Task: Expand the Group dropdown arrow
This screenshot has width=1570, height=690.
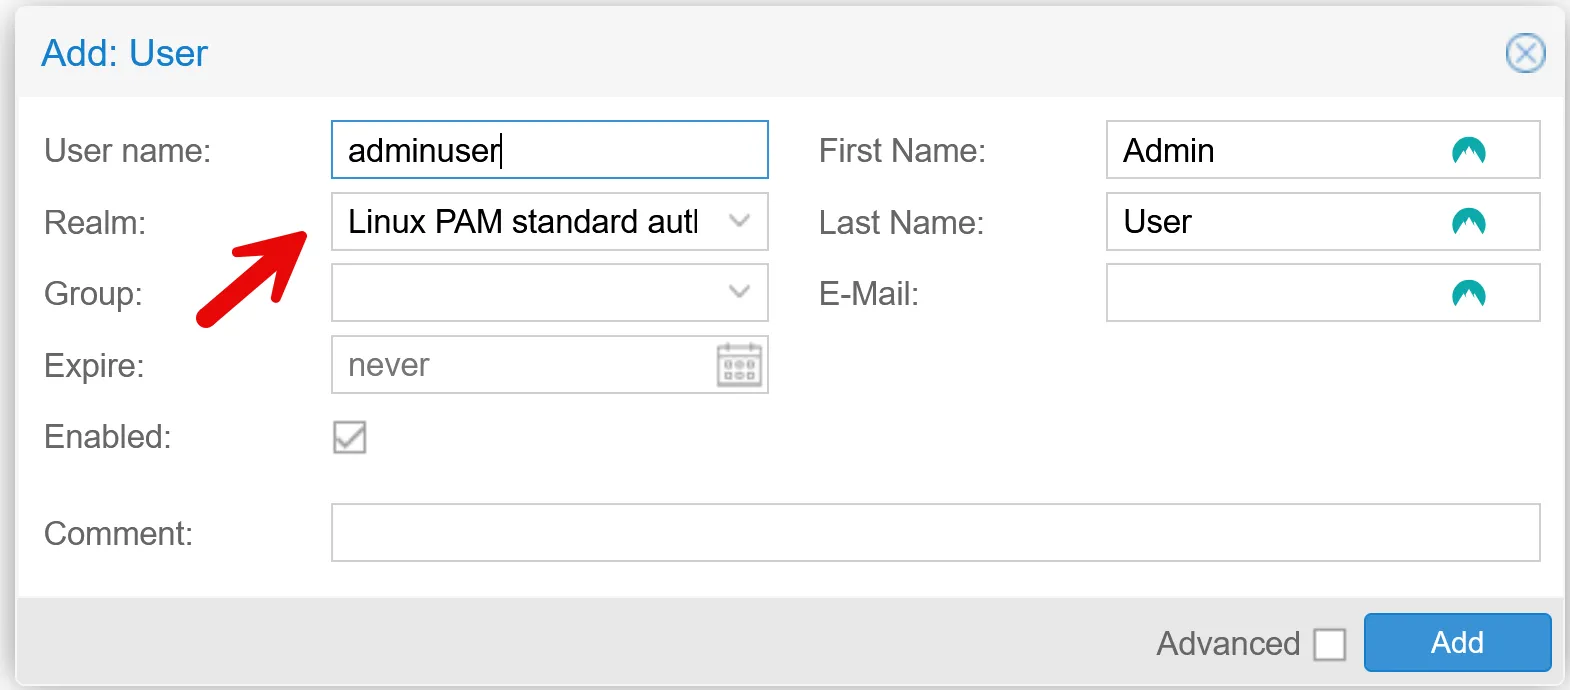Action: (739, 293)
